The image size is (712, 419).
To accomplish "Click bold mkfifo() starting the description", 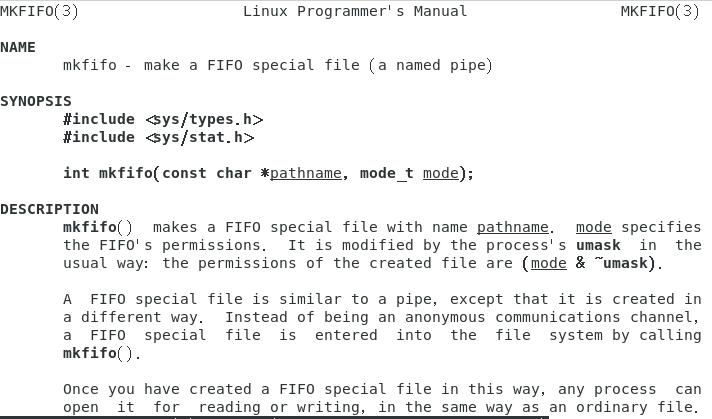I will (98, 227).
